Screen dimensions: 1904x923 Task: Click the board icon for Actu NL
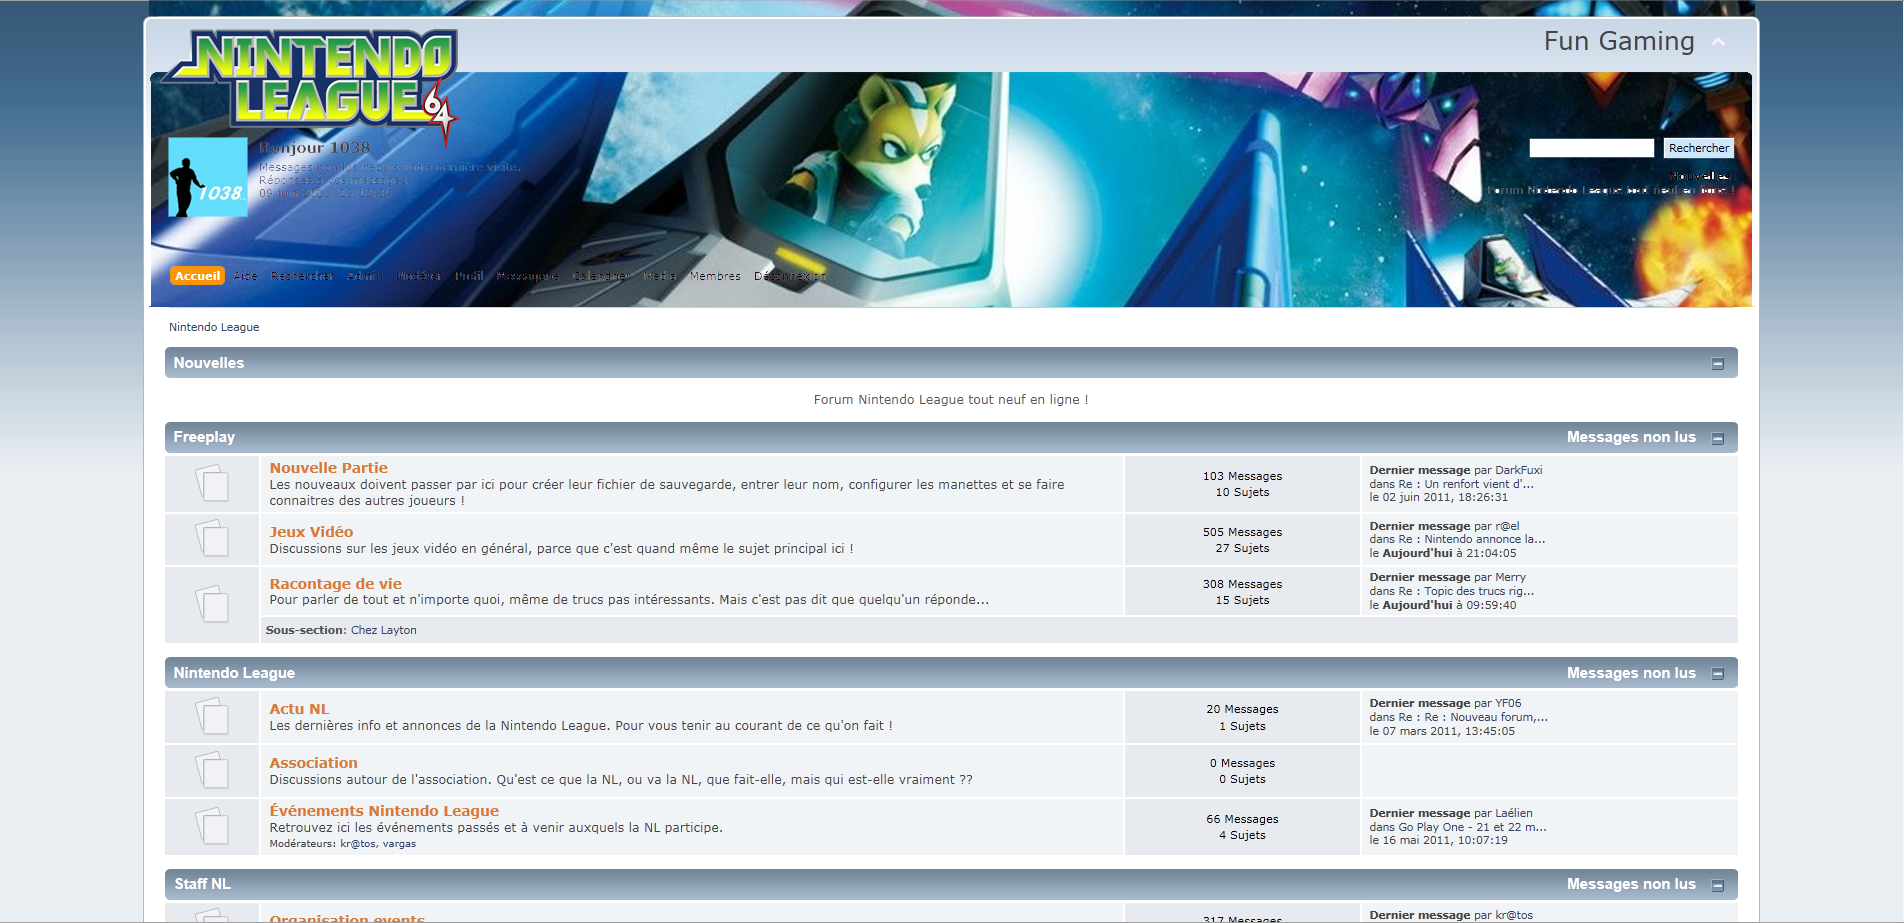click(x=211, y=717)
